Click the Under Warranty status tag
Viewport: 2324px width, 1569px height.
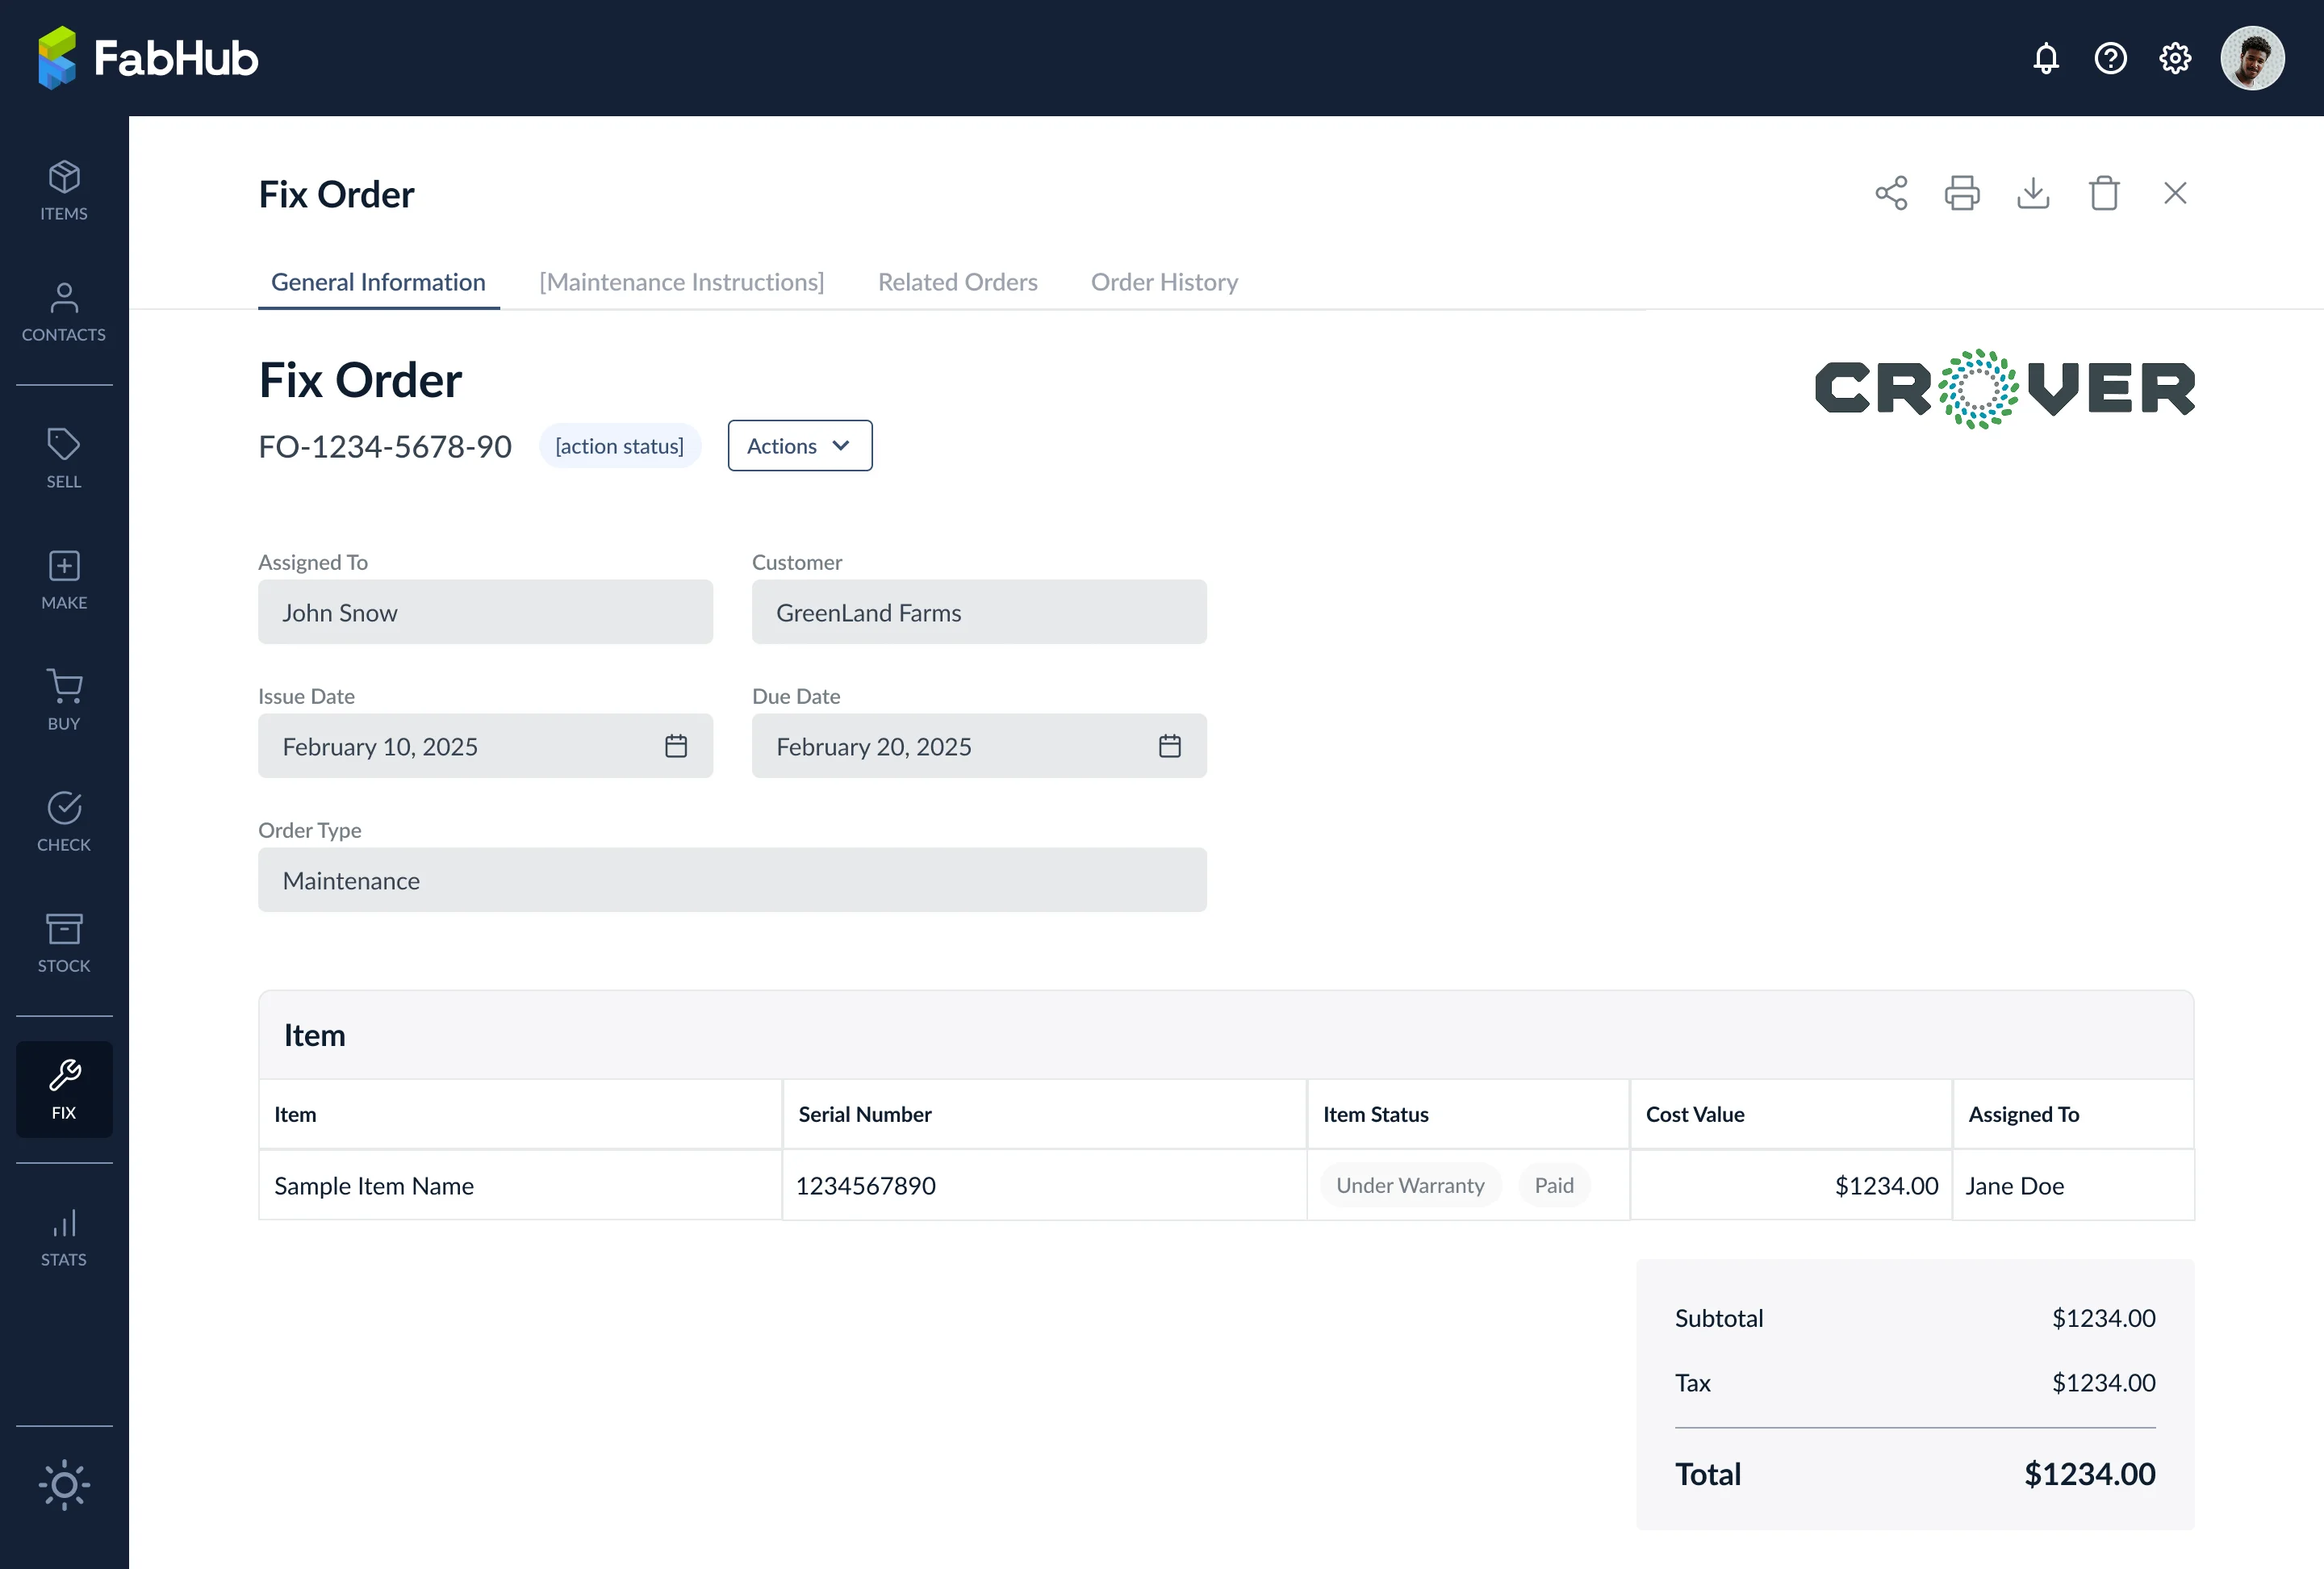coord(1410,1185)
